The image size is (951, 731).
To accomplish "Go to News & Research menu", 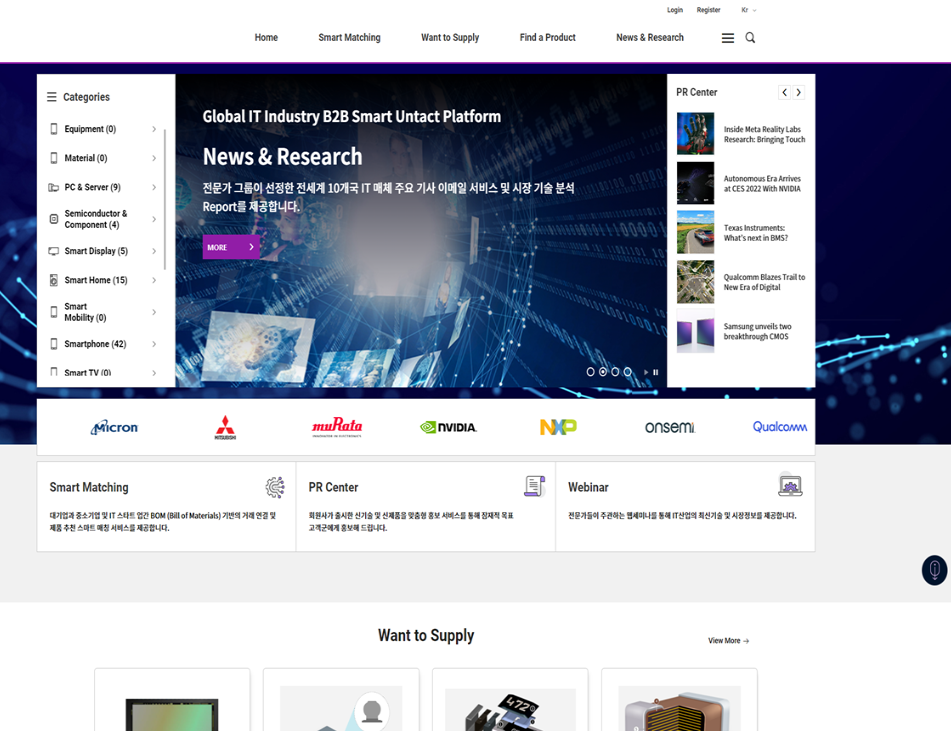I will coord(649,38).
